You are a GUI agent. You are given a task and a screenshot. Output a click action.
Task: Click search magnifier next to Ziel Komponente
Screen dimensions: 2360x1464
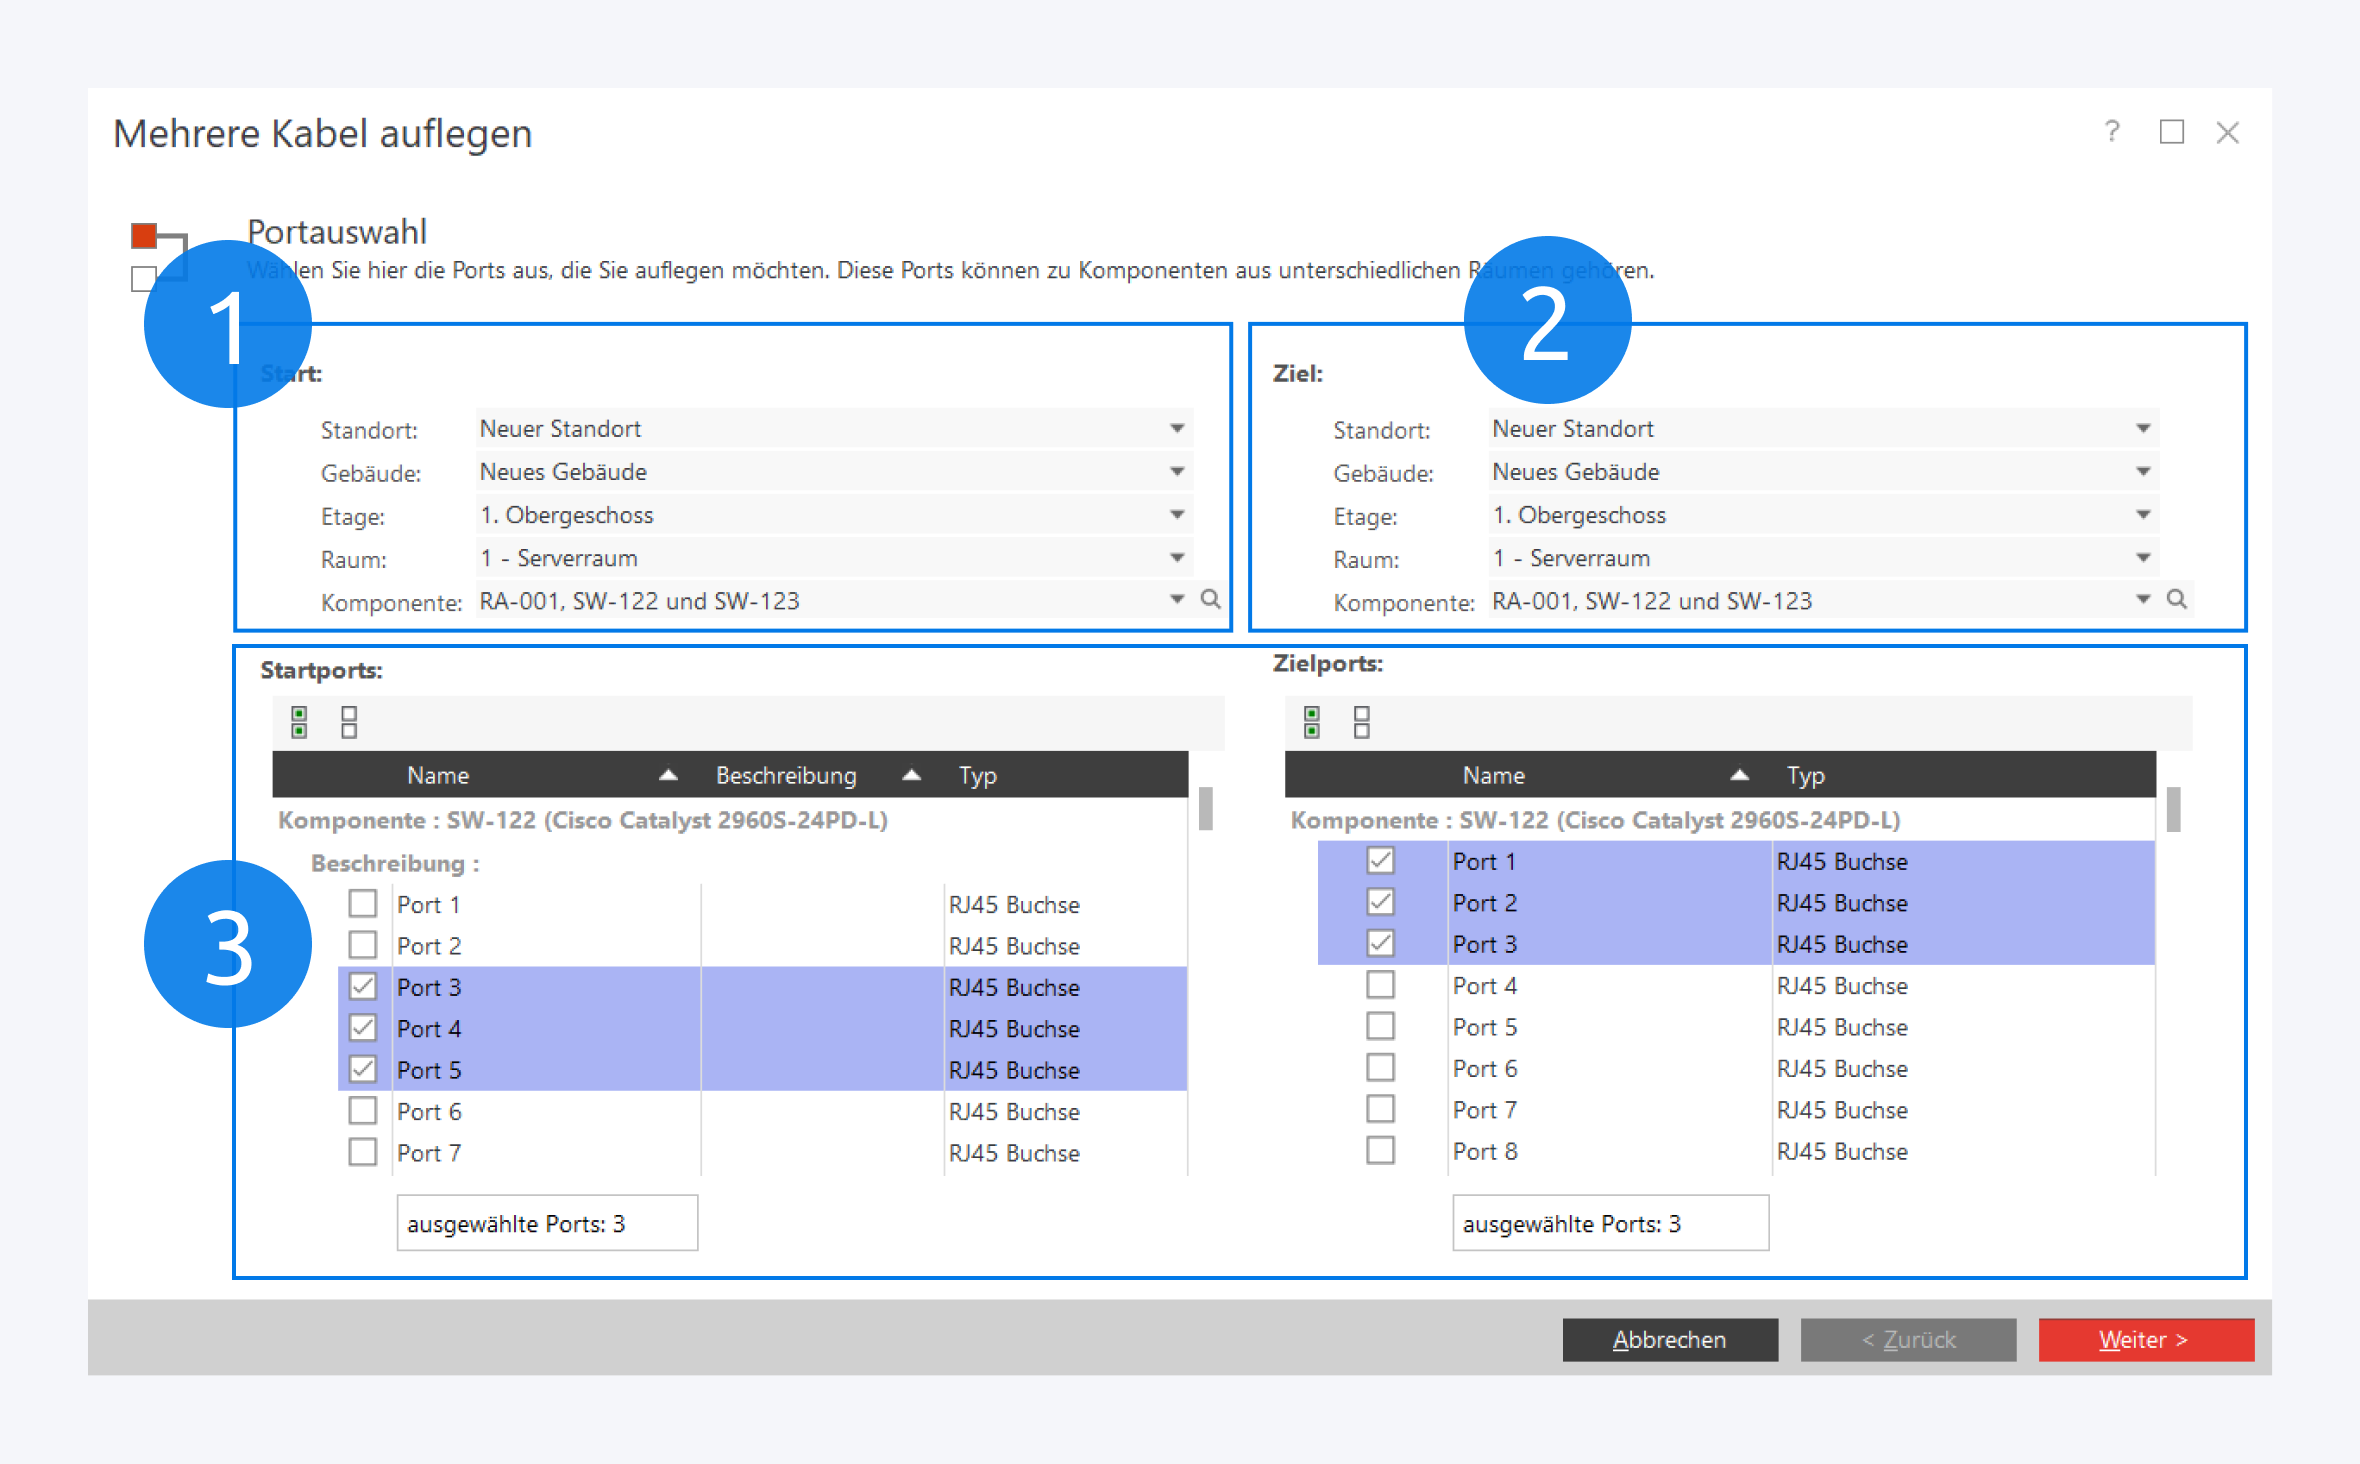2176,599
